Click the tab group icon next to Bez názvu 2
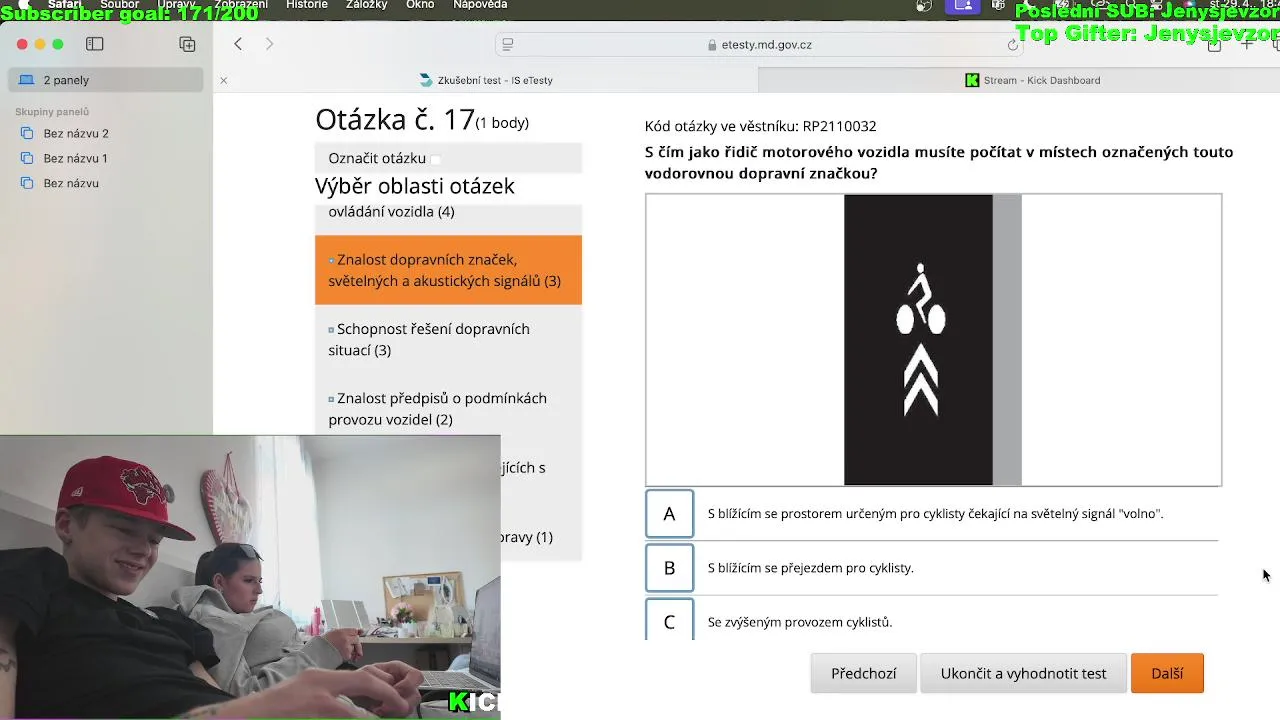This screenshot has height=720, width=1280. point(27,133)
